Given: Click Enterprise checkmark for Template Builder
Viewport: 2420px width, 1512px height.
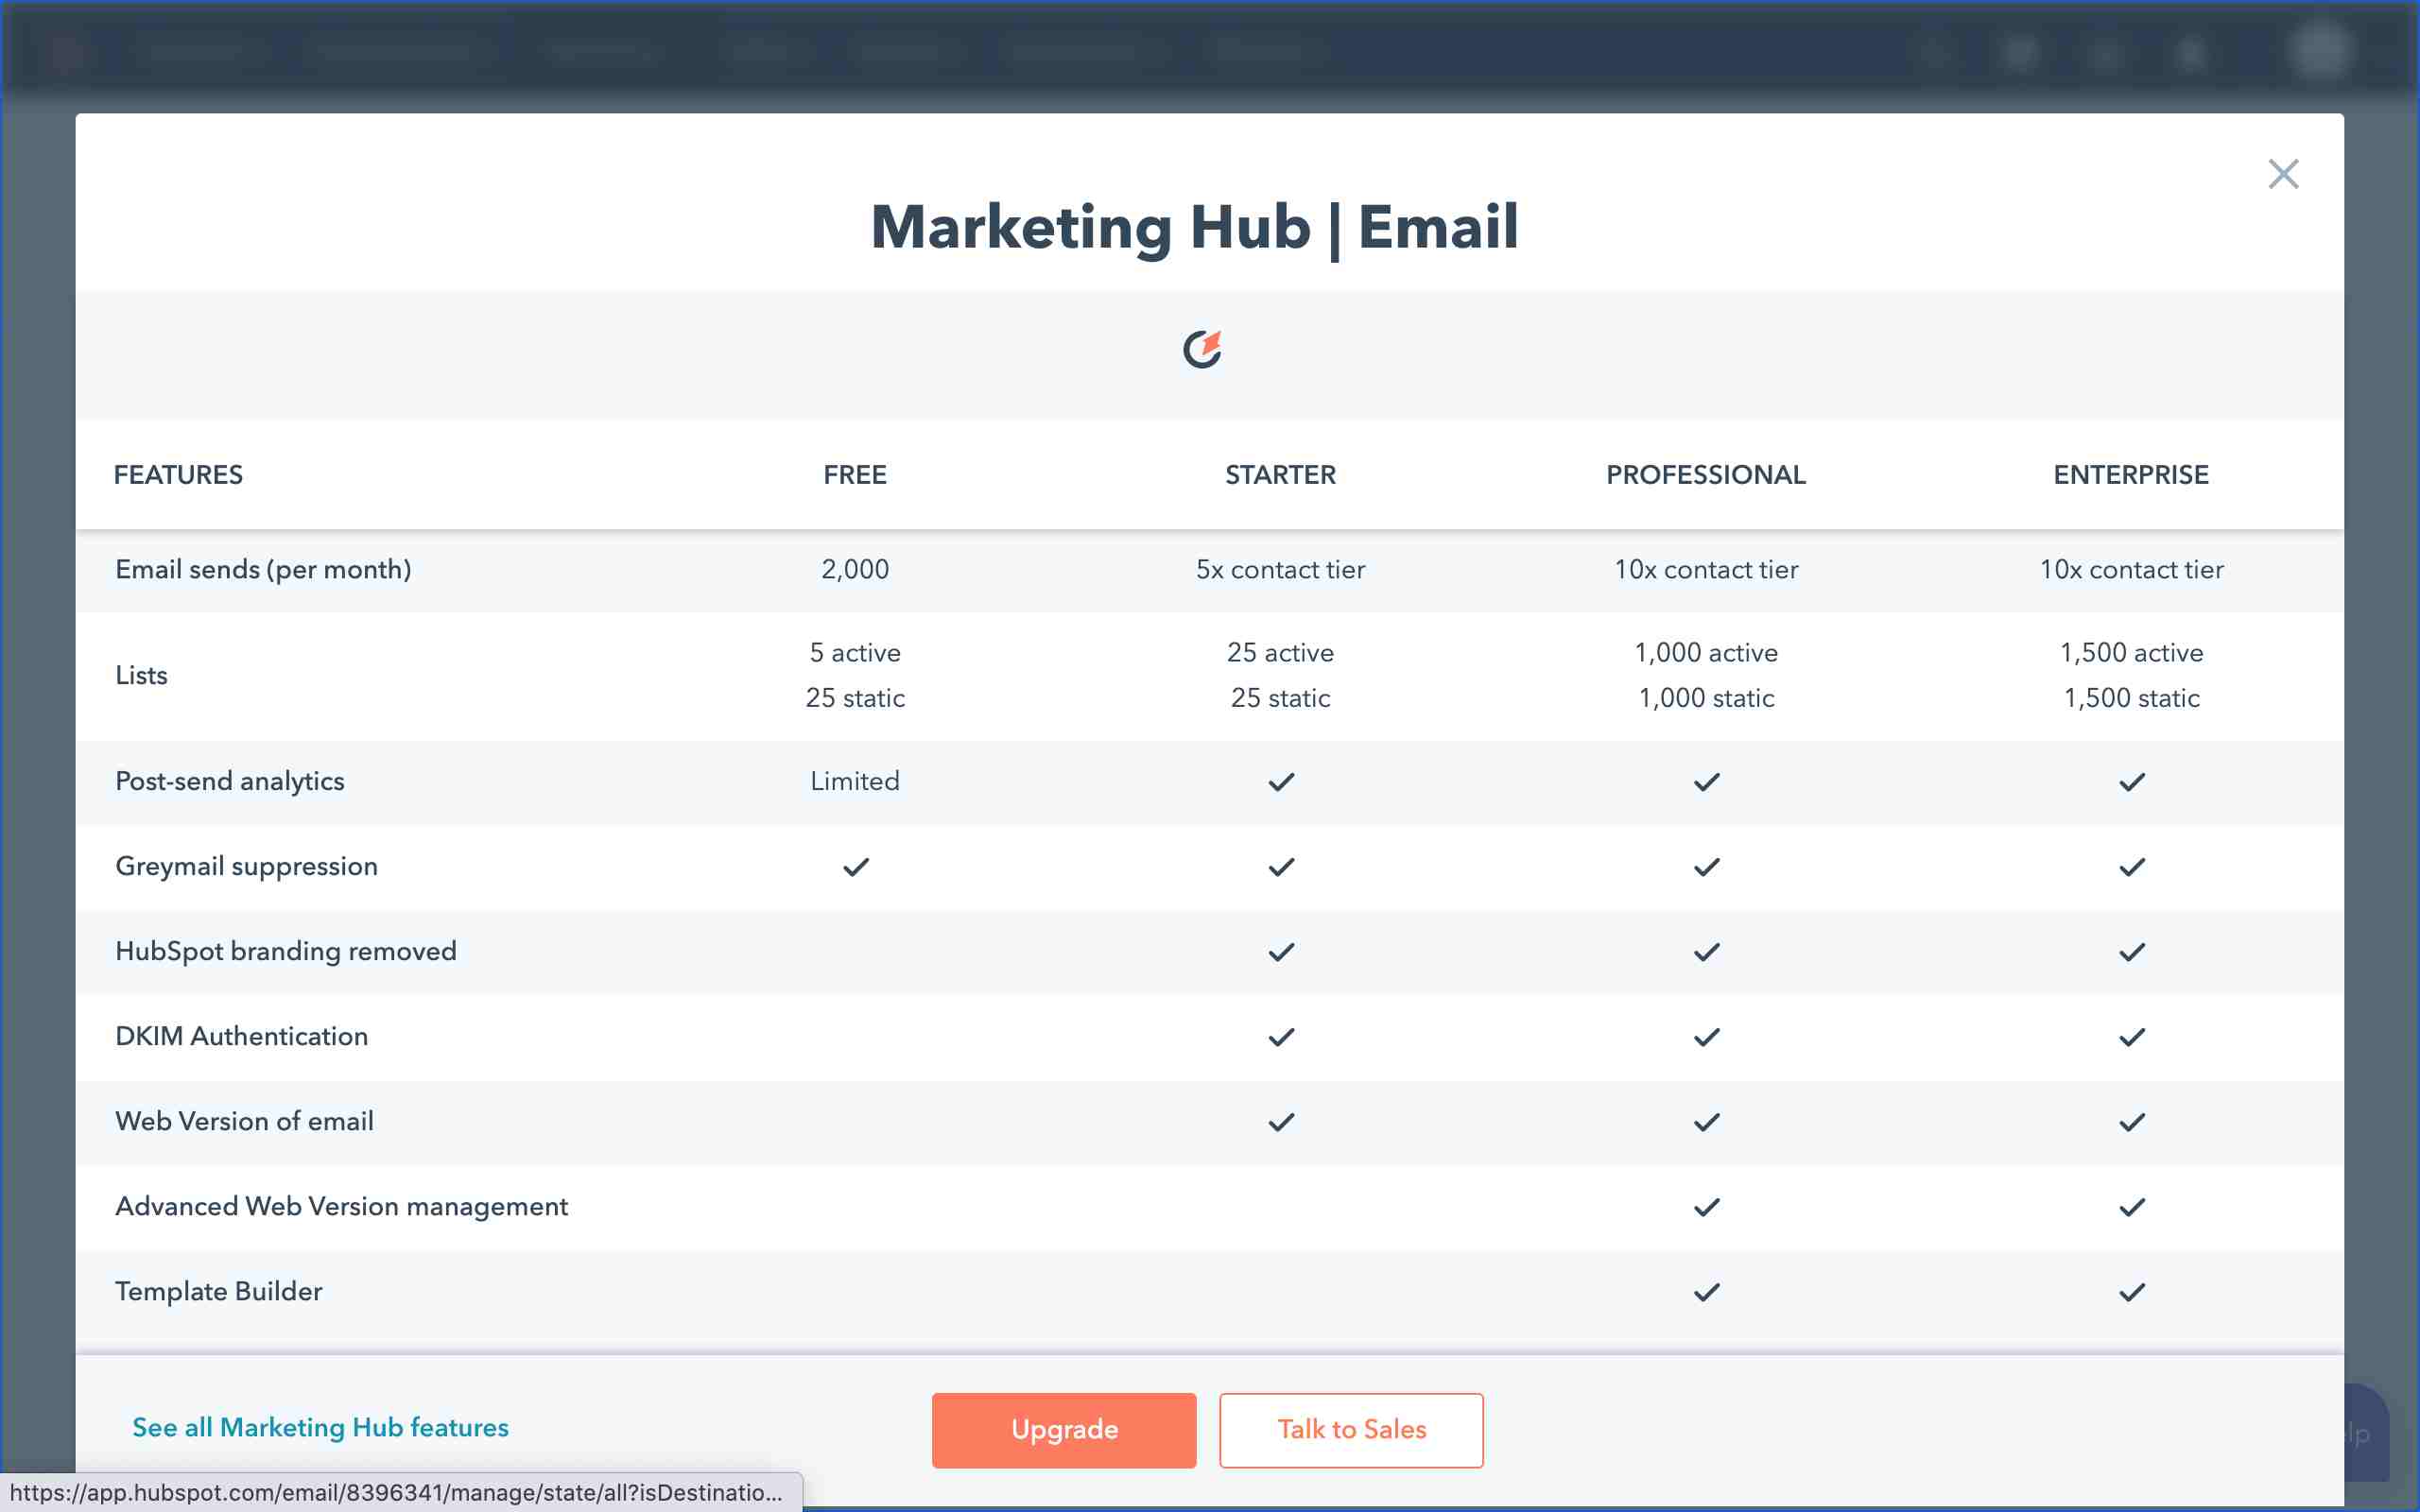Looking at the screenshot, I should click(2131, 1291).
